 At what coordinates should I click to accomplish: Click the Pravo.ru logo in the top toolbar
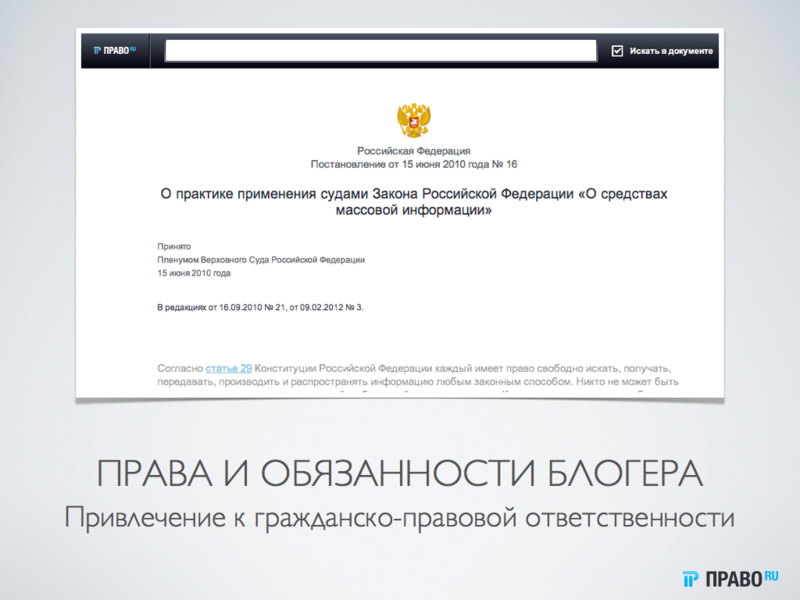point(113,48)
